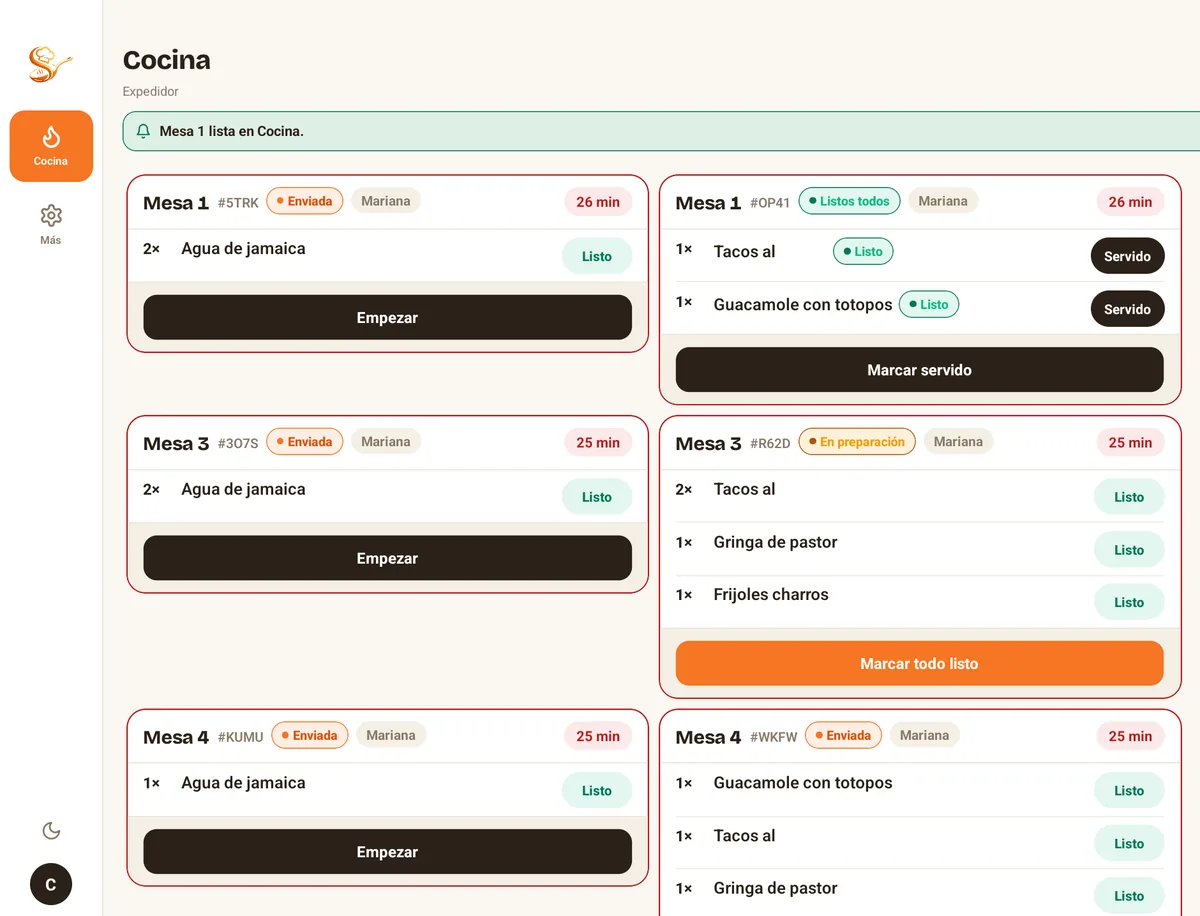
Task: Click the Enviada badge on order #3O7S
Action: (305, 442)
